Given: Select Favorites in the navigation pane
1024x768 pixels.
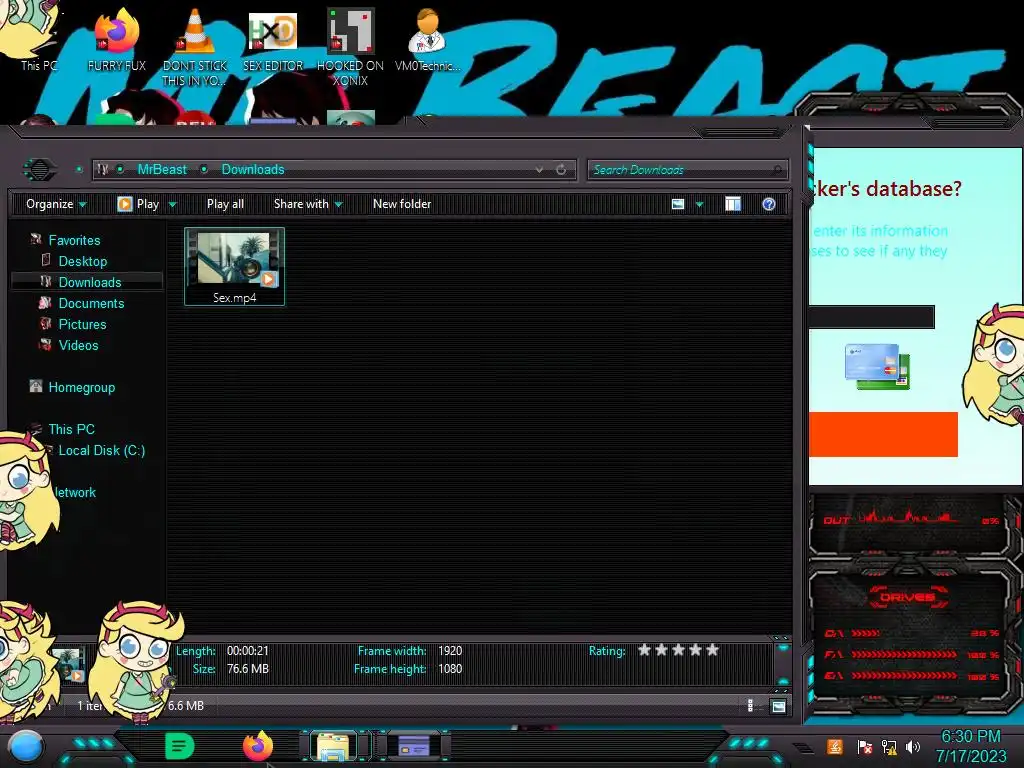Looking at the screenshot, I should click(74, 240).
